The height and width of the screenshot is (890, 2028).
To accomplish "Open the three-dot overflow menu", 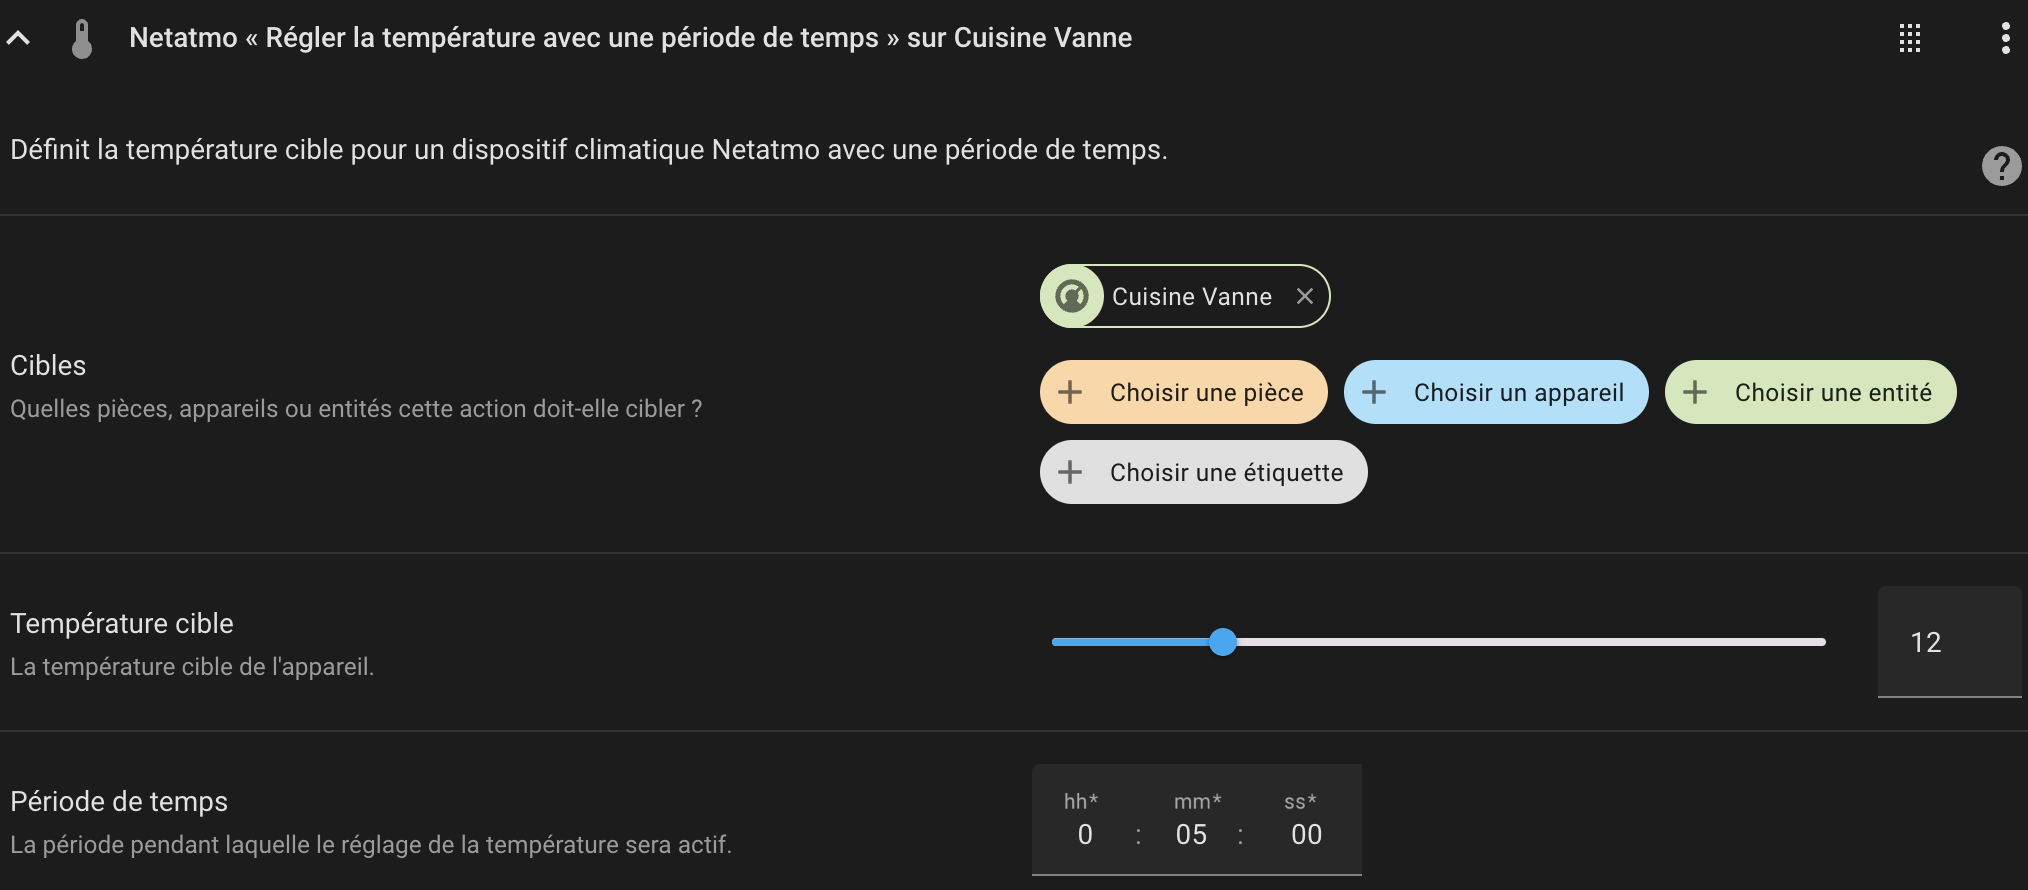I will (x=2005, y=38).
